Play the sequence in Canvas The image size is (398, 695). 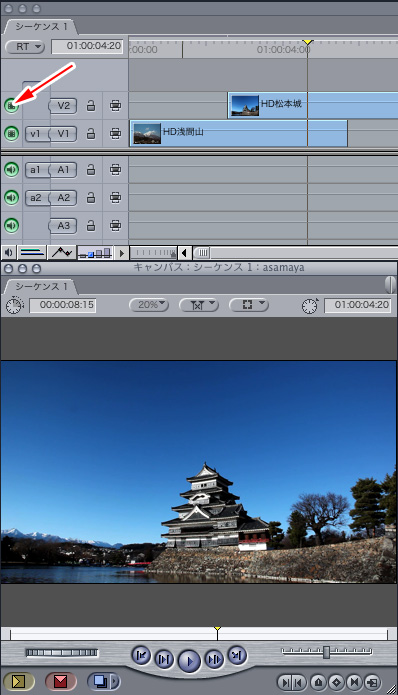[x=189, y=661]
